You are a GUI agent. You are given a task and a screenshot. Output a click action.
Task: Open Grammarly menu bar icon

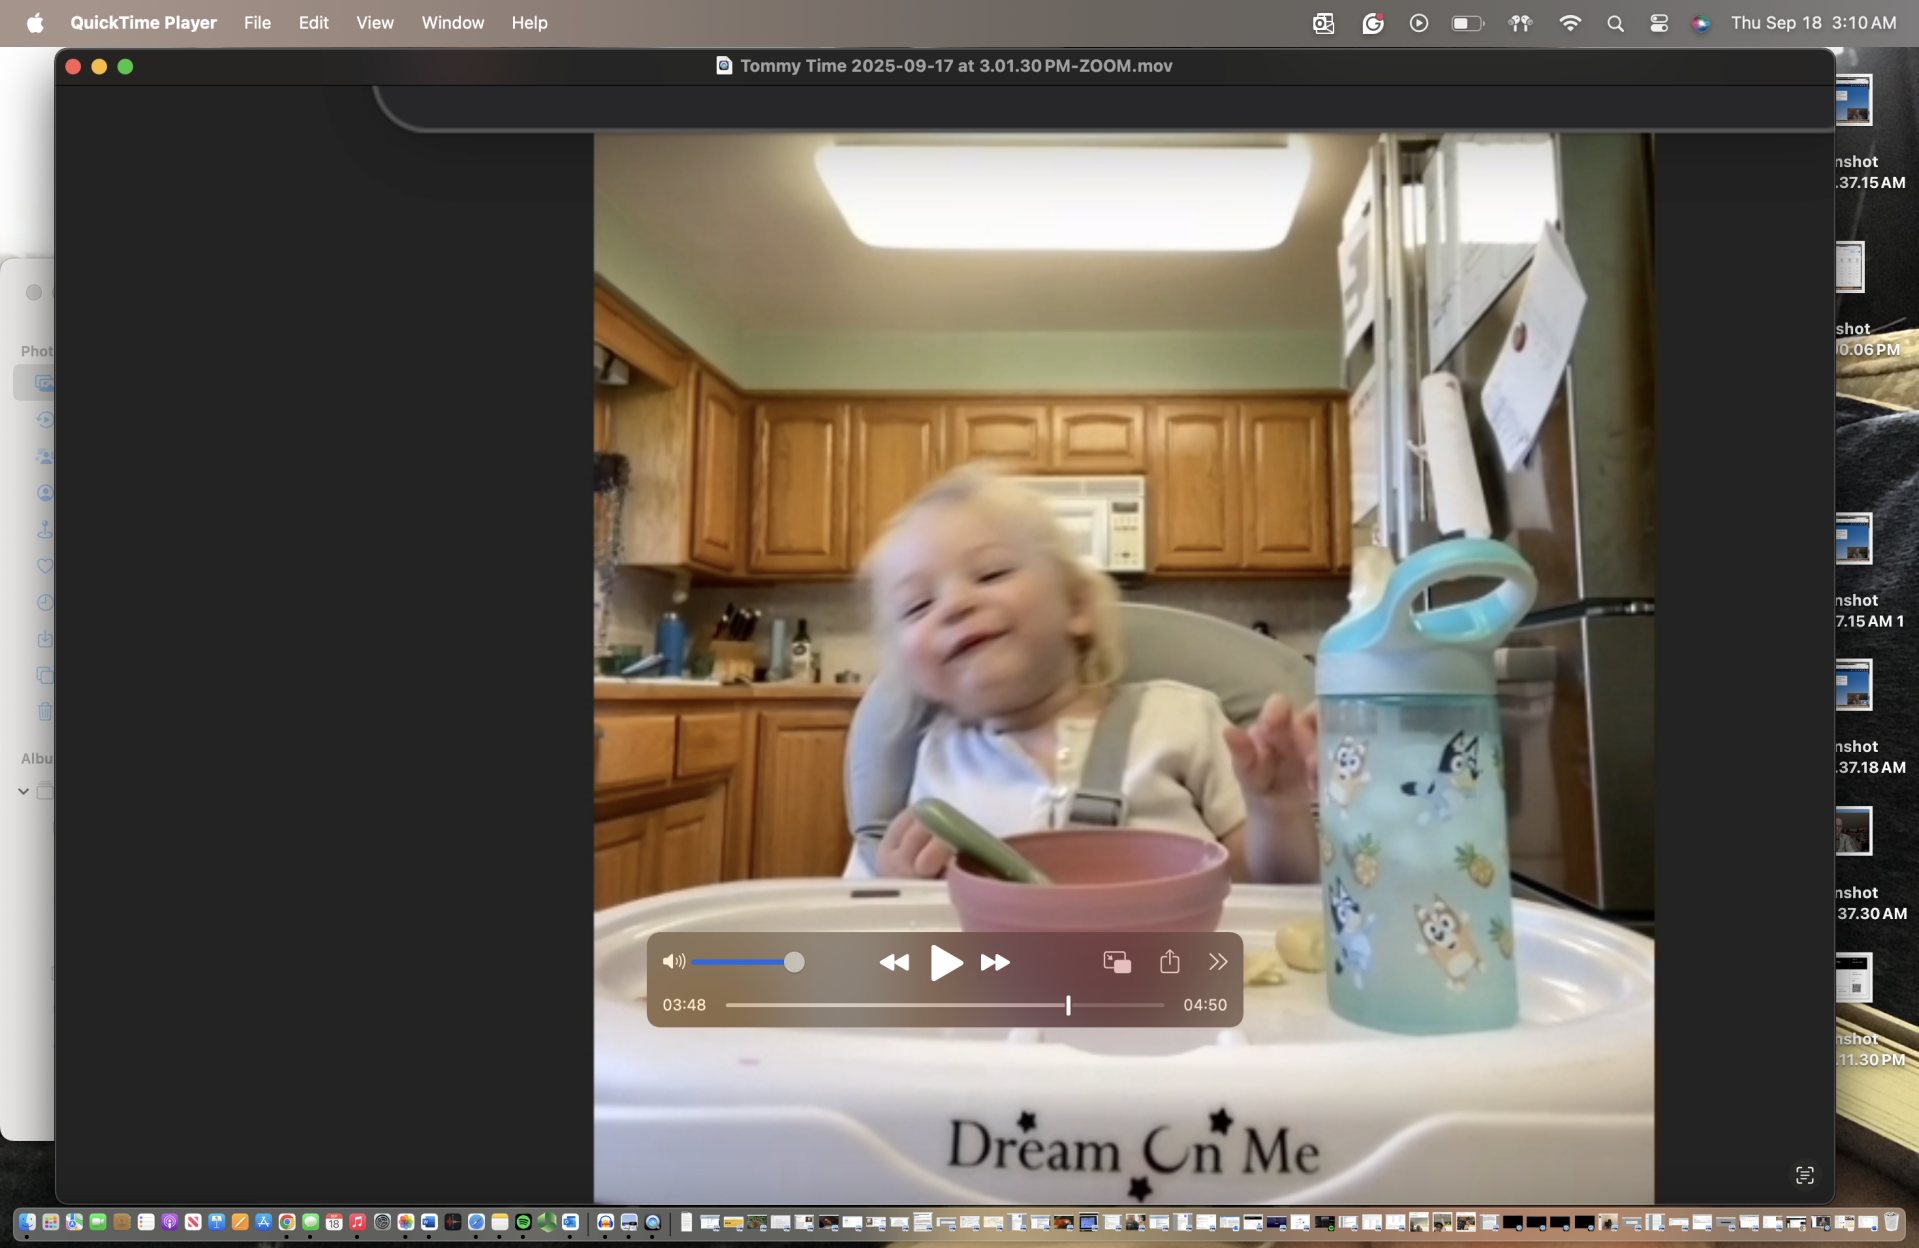tap(1373, 23)
